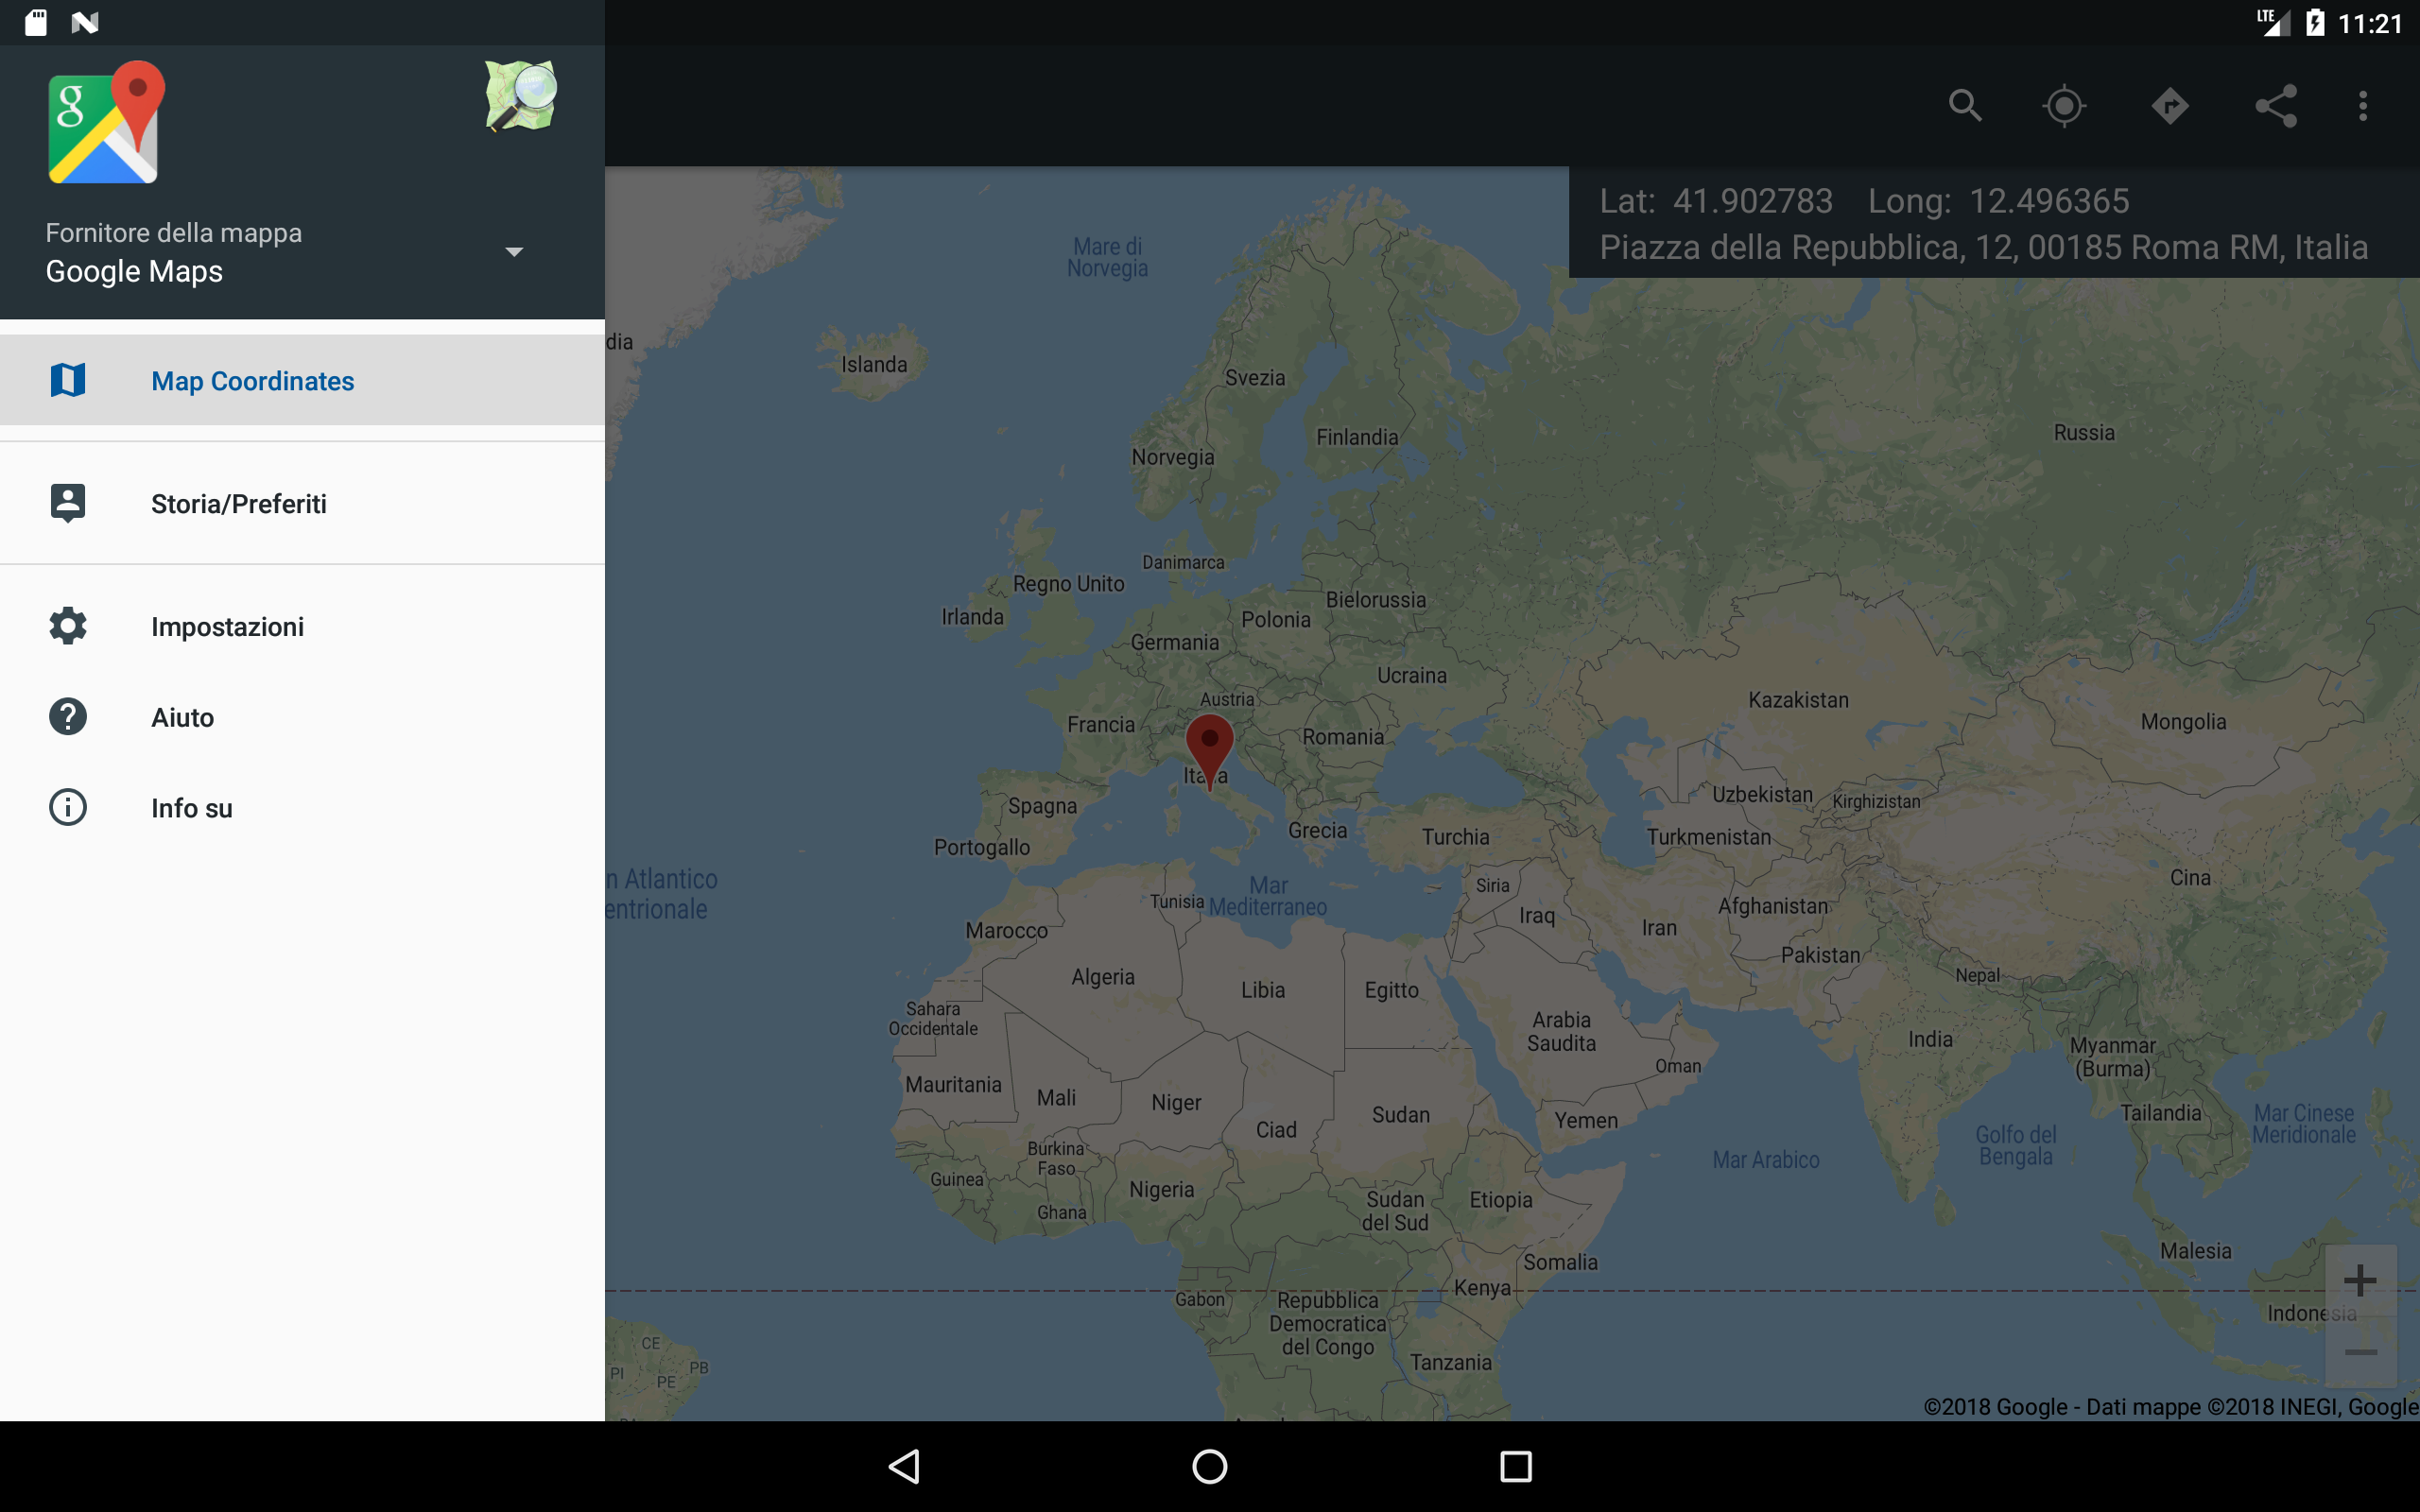
Task: Click the Fornitore della mappa label
Action: (x=174, y=233)
